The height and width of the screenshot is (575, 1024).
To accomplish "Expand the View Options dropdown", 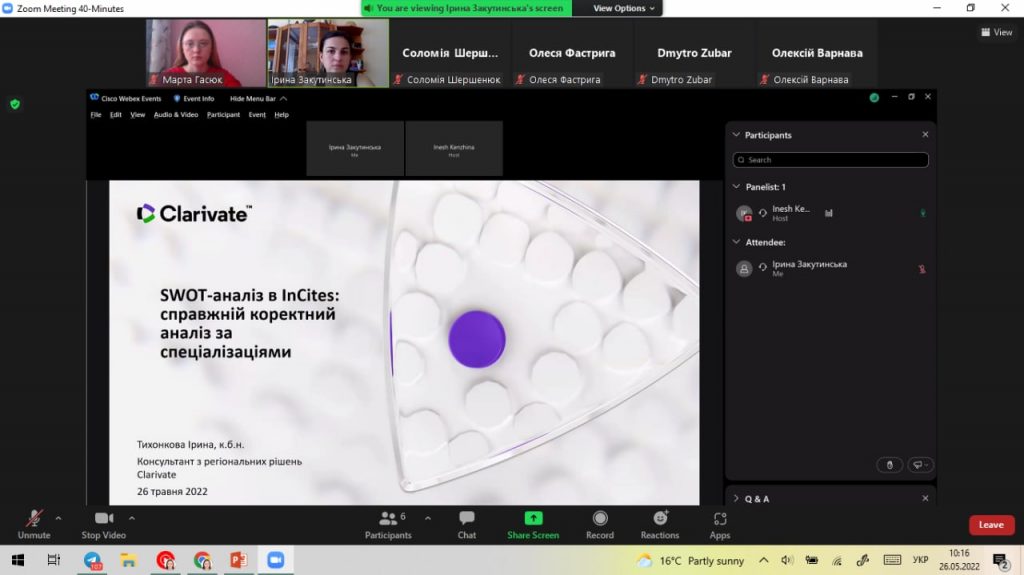I will coord(624,8).
